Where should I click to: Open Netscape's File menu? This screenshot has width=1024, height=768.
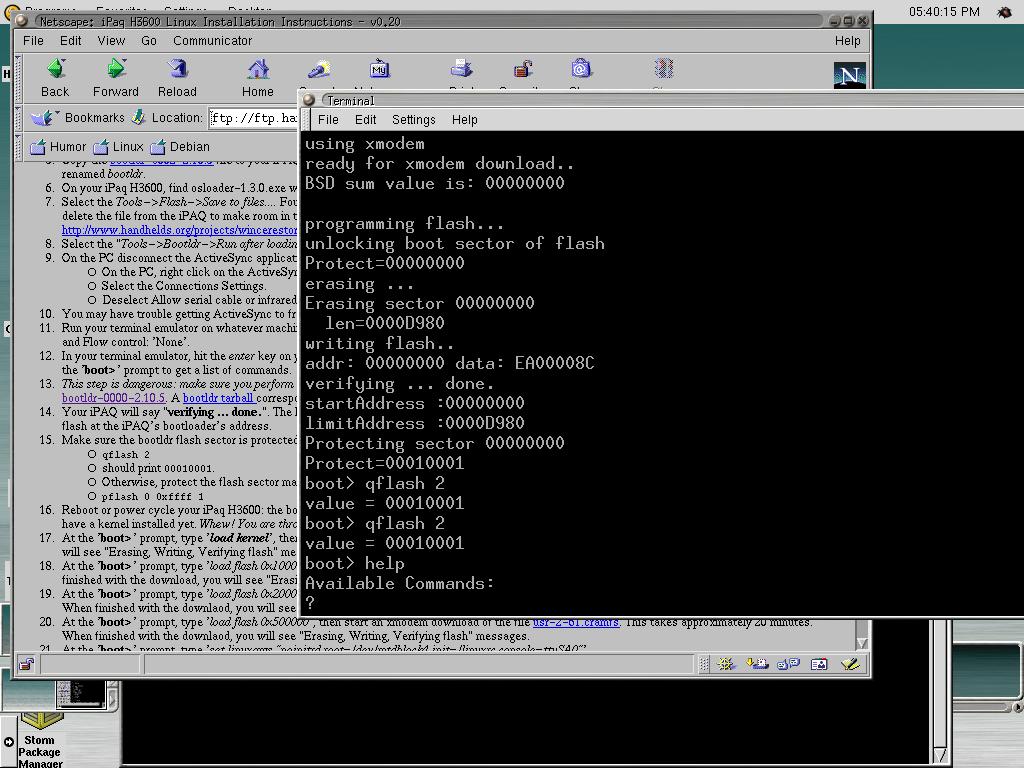pyautogui.click(x=33, y=40)
